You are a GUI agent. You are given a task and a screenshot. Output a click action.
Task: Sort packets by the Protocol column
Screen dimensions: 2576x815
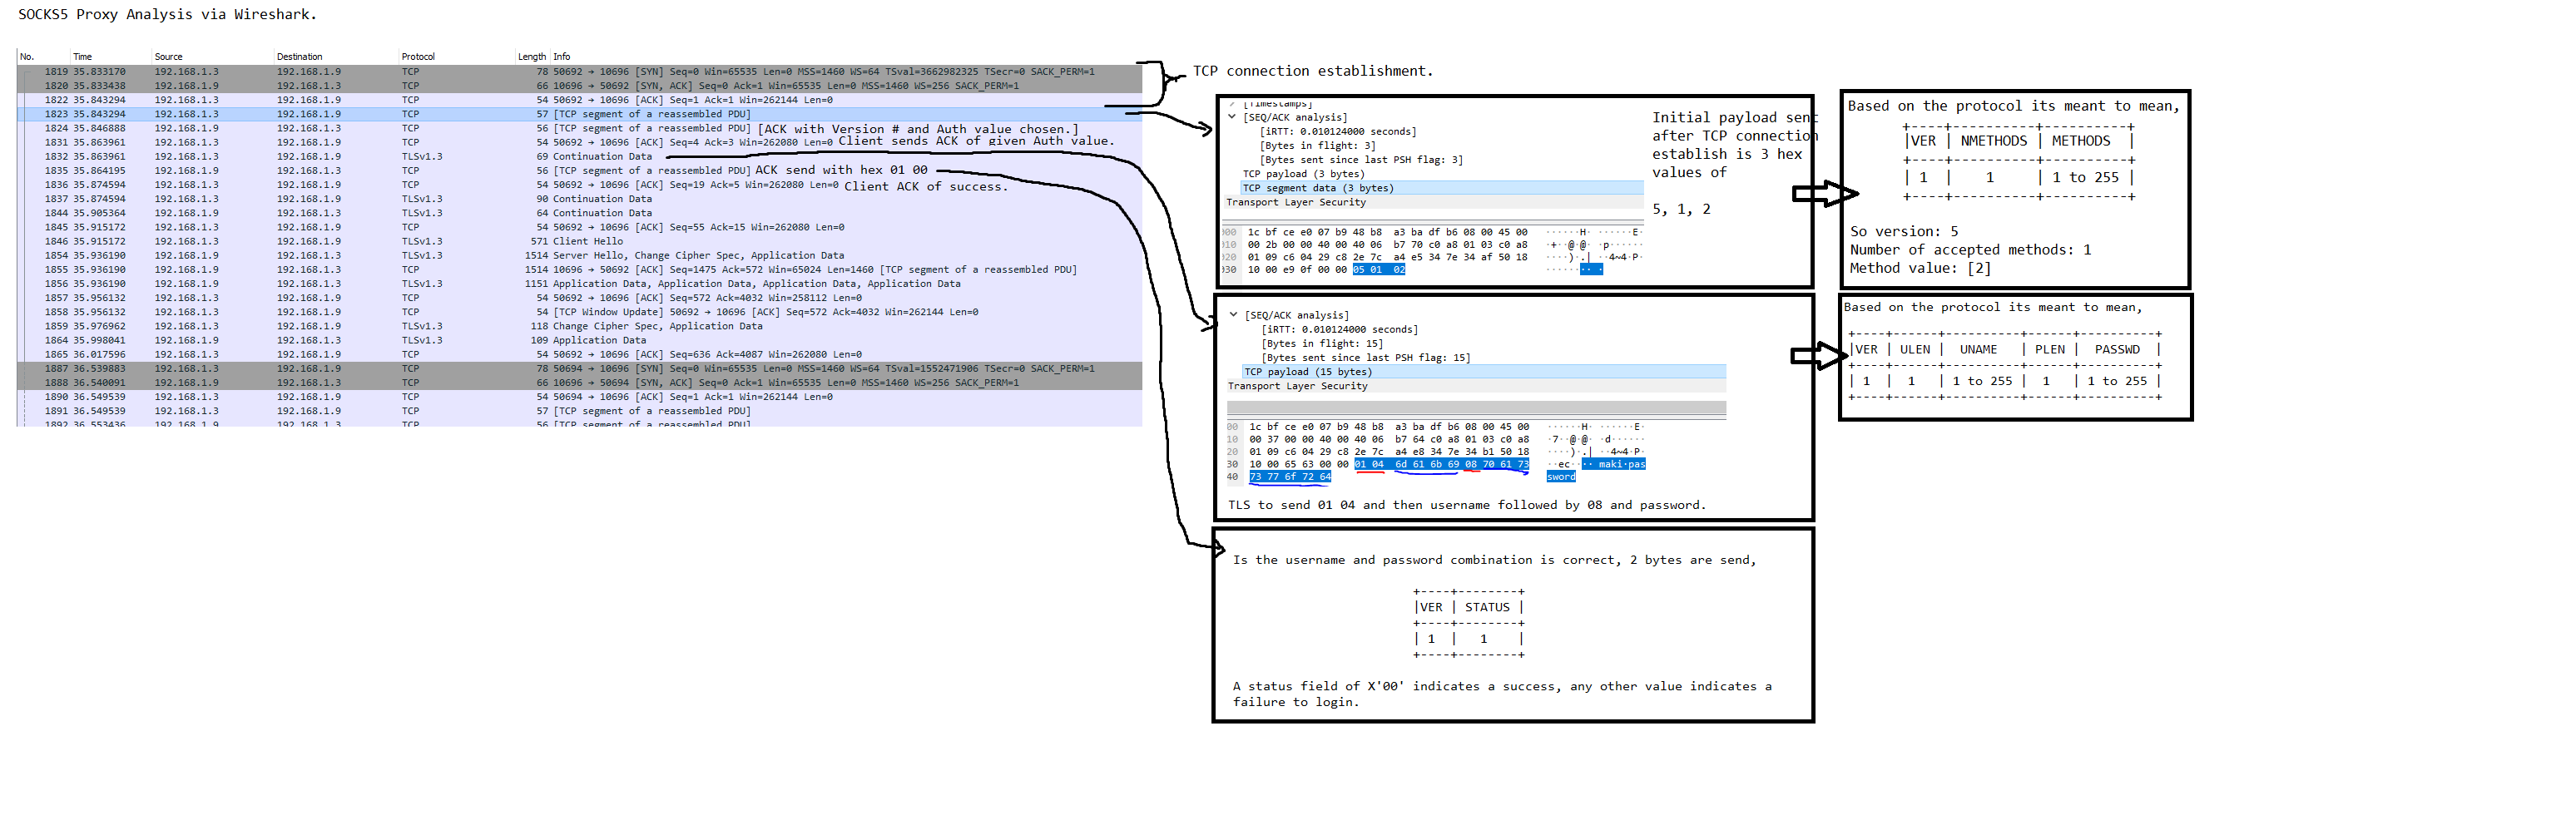418,56
